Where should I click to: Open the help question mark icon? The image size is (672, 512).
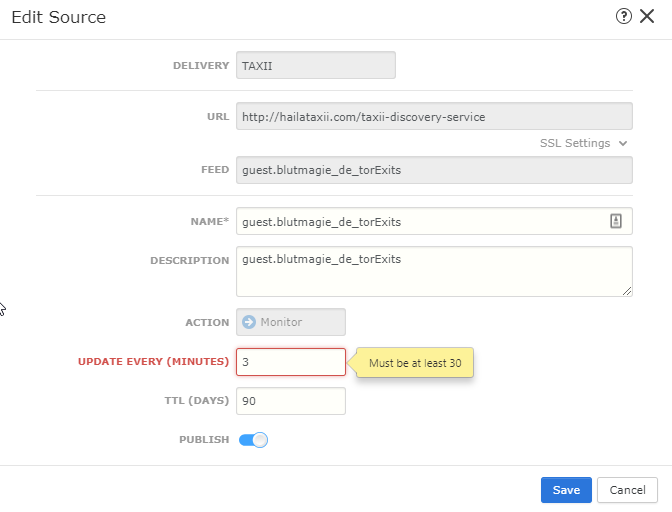624,17
